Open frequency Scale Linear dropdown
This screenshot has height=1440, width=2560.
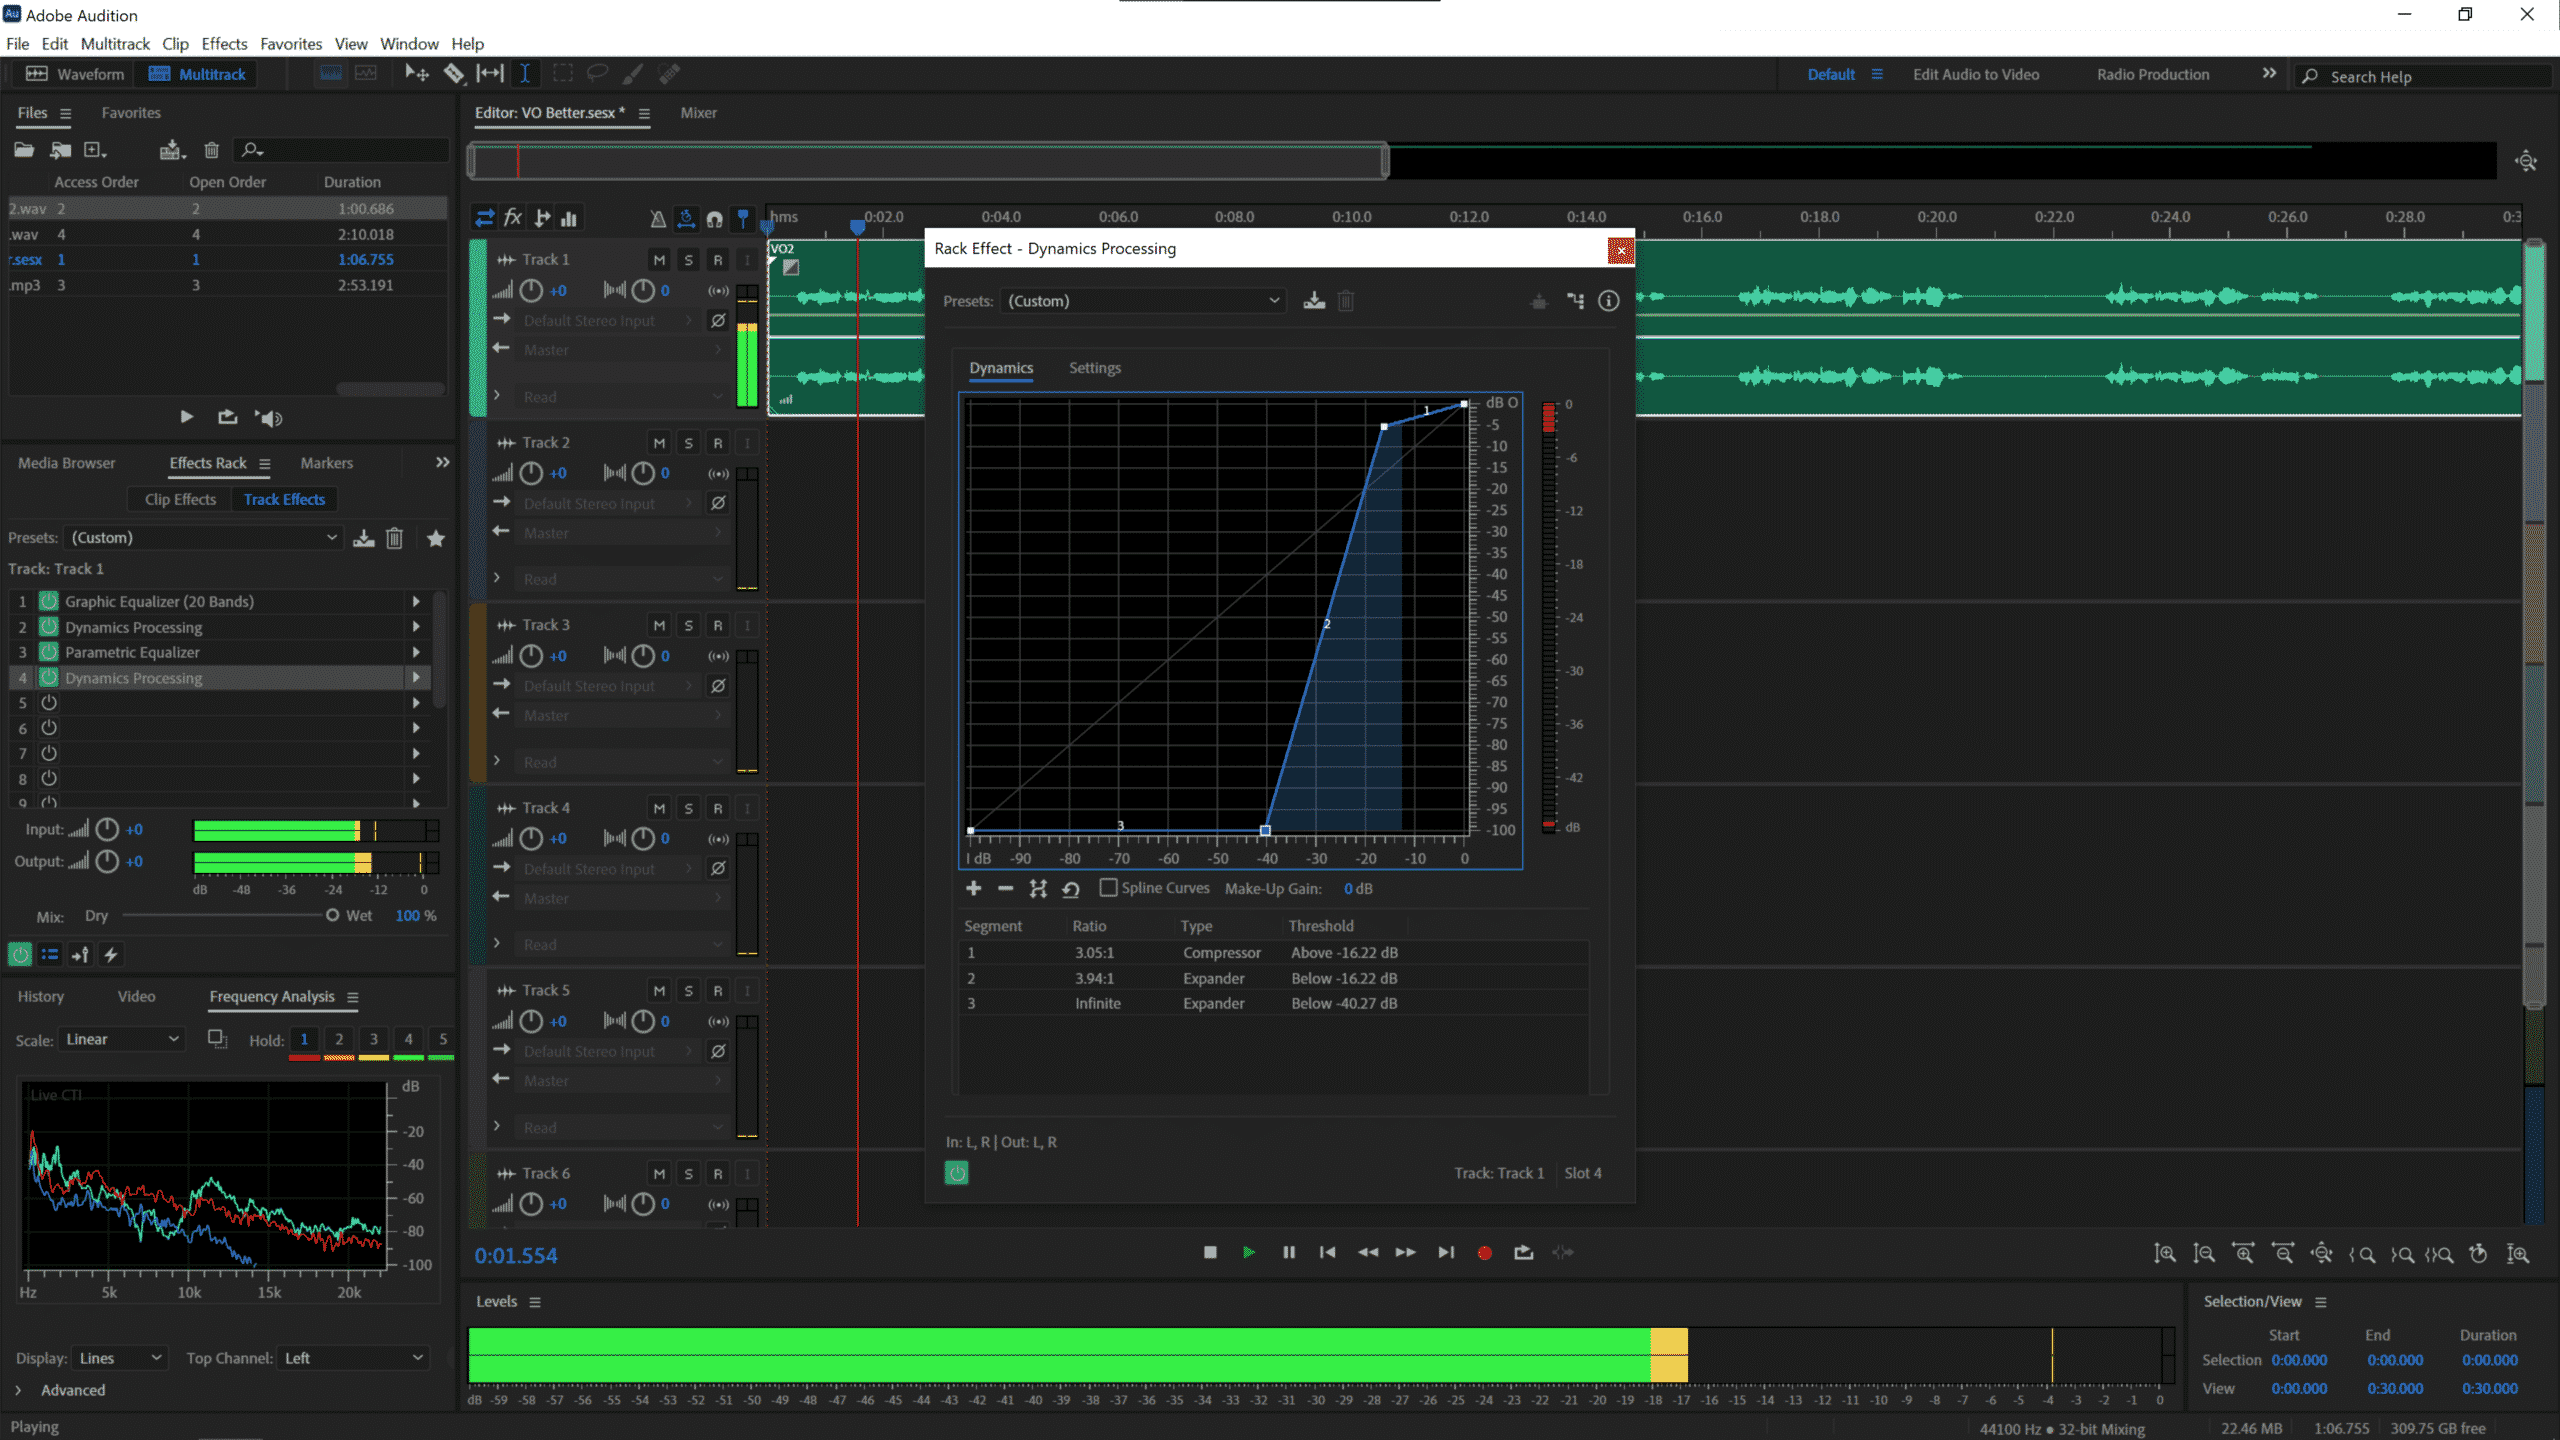pyautogui.click(x=122, y=1040)
